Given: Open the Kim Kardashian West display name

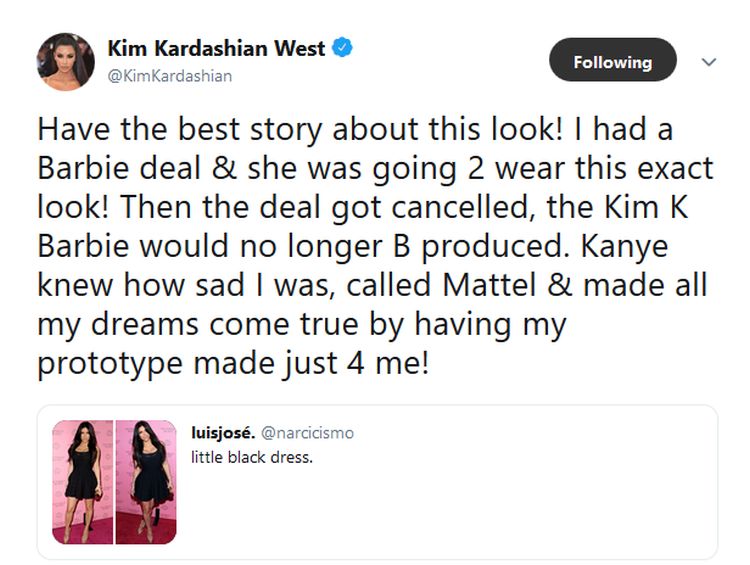Looking at the screenshot, I should pos(218,48).
